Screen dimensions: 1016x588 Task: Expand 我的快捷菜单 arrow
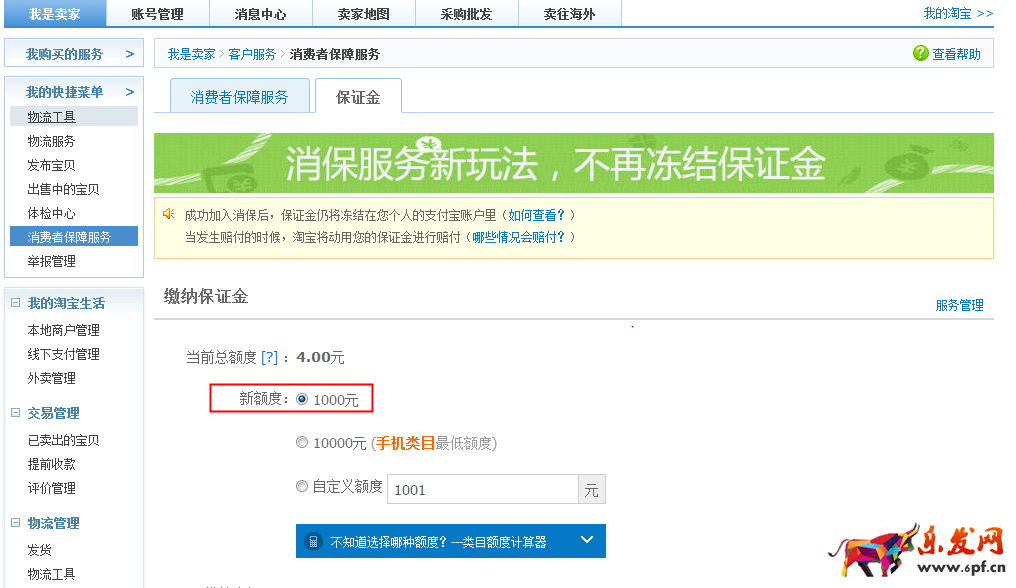point(130,92)
